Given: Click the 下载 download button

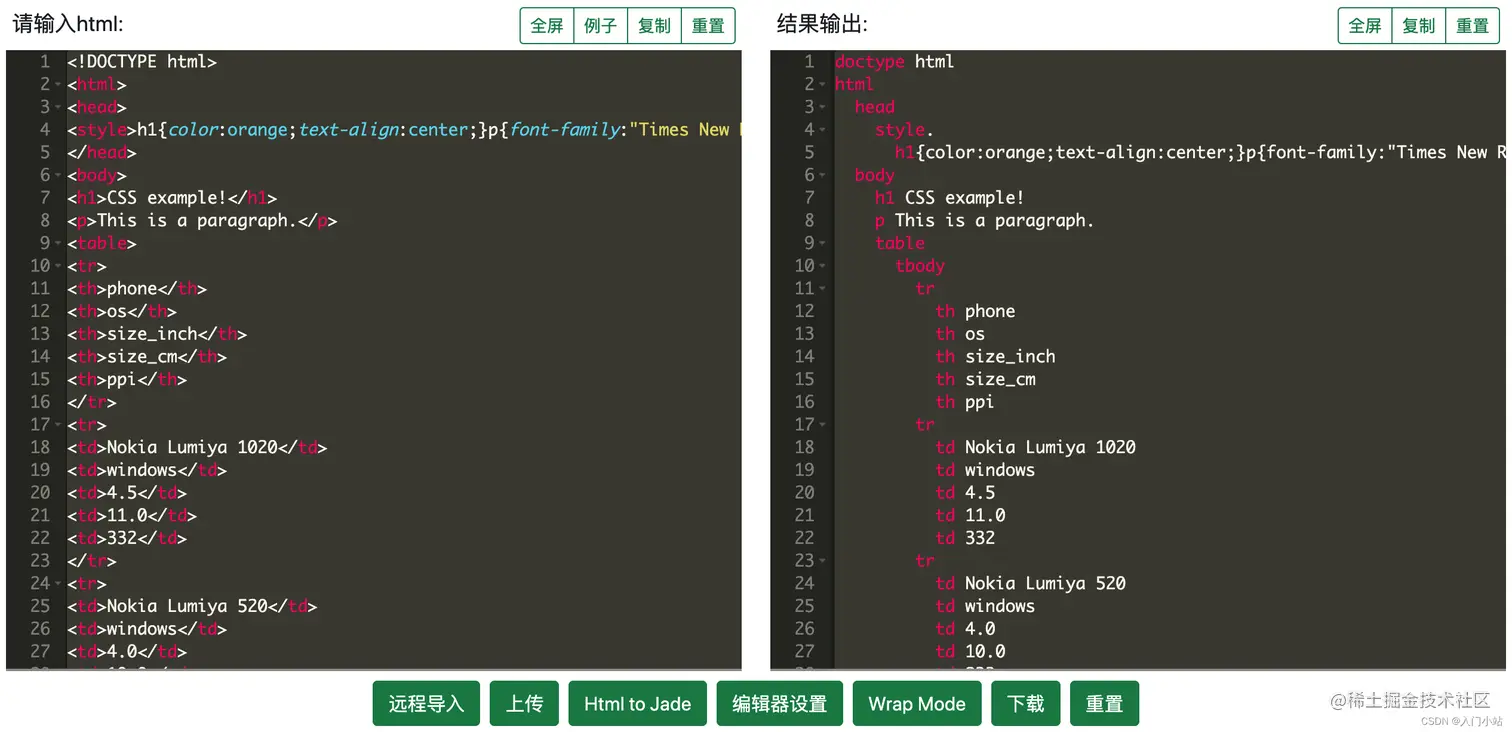Looking at the screenshot, I should [1026, 704].
